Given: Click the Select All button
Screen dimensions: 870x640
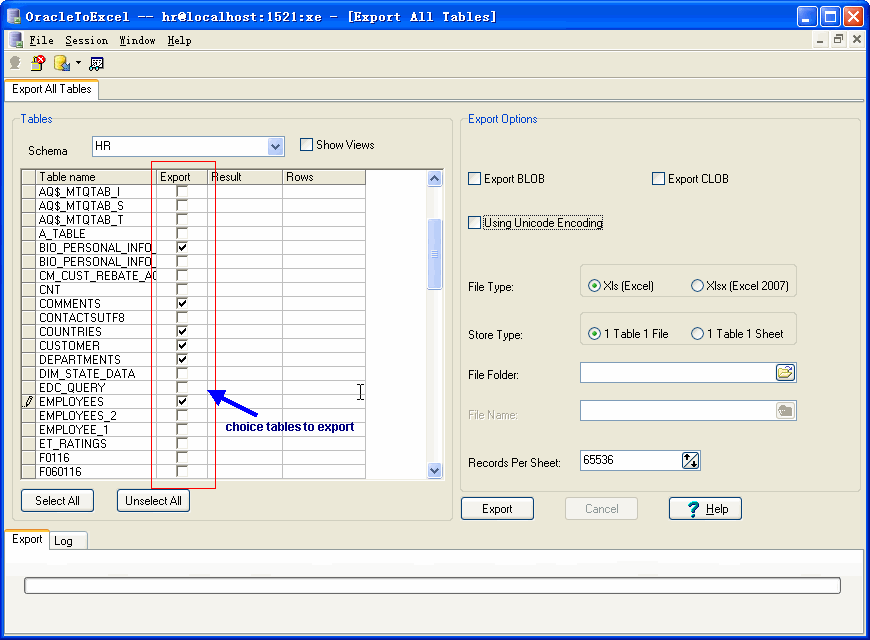Looking at the screenshot, I should click(57, 501).
